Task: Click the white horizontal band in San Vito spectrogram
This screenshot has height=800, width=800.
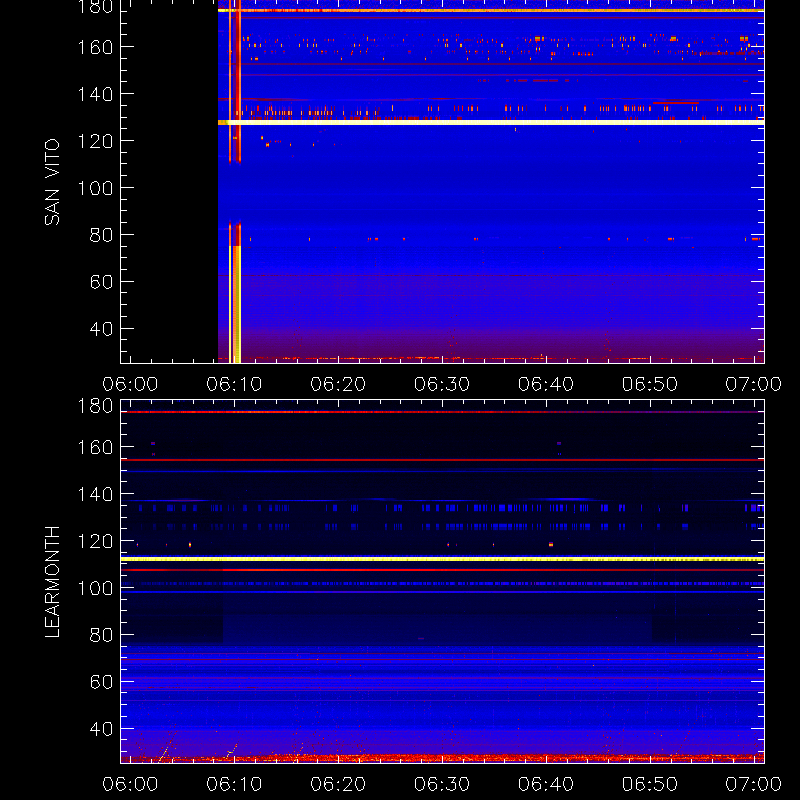Action: coord(491,122)
